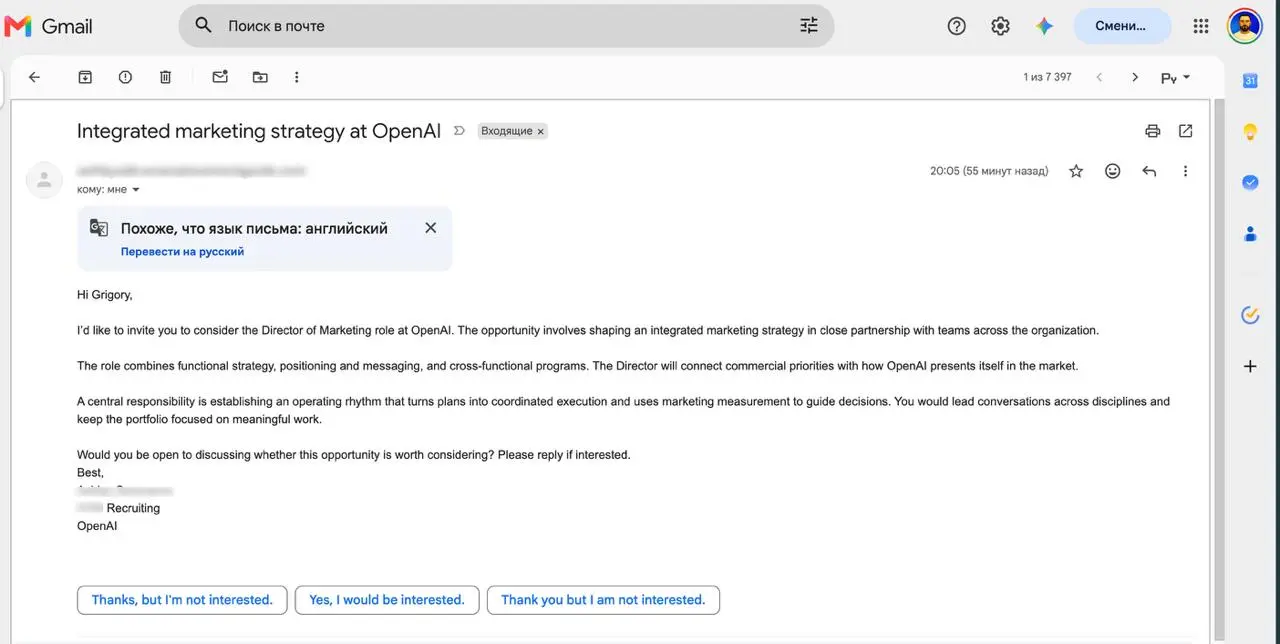
Task: Click subject 'Integrated marketing strategy at OpenAI'
Action: 259,131
